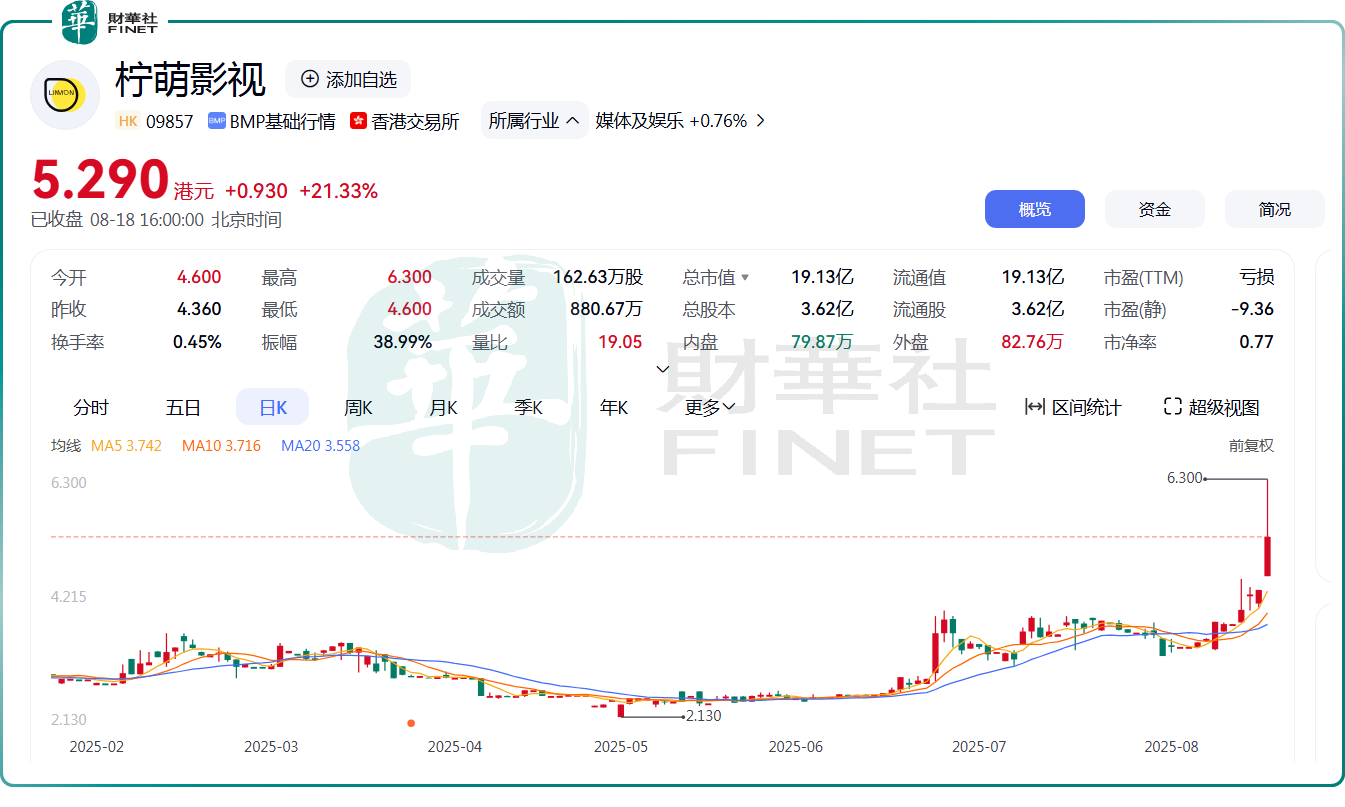
Task: Click the 外盘 value 82.76万
Action: pyautogui.click(x=1033, y=342)
